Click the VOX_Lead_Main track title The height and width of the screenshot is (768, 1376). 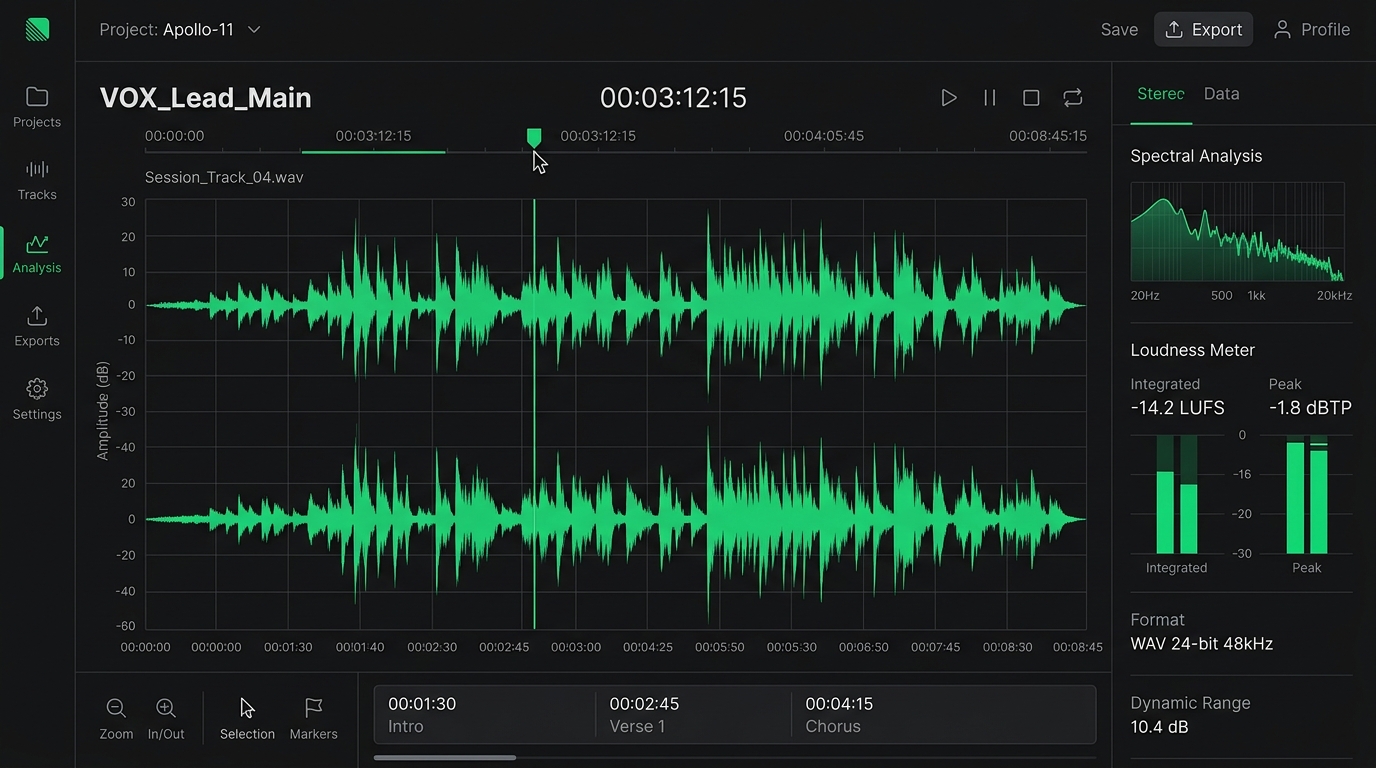pyautogui.click(x=206, y=98)
